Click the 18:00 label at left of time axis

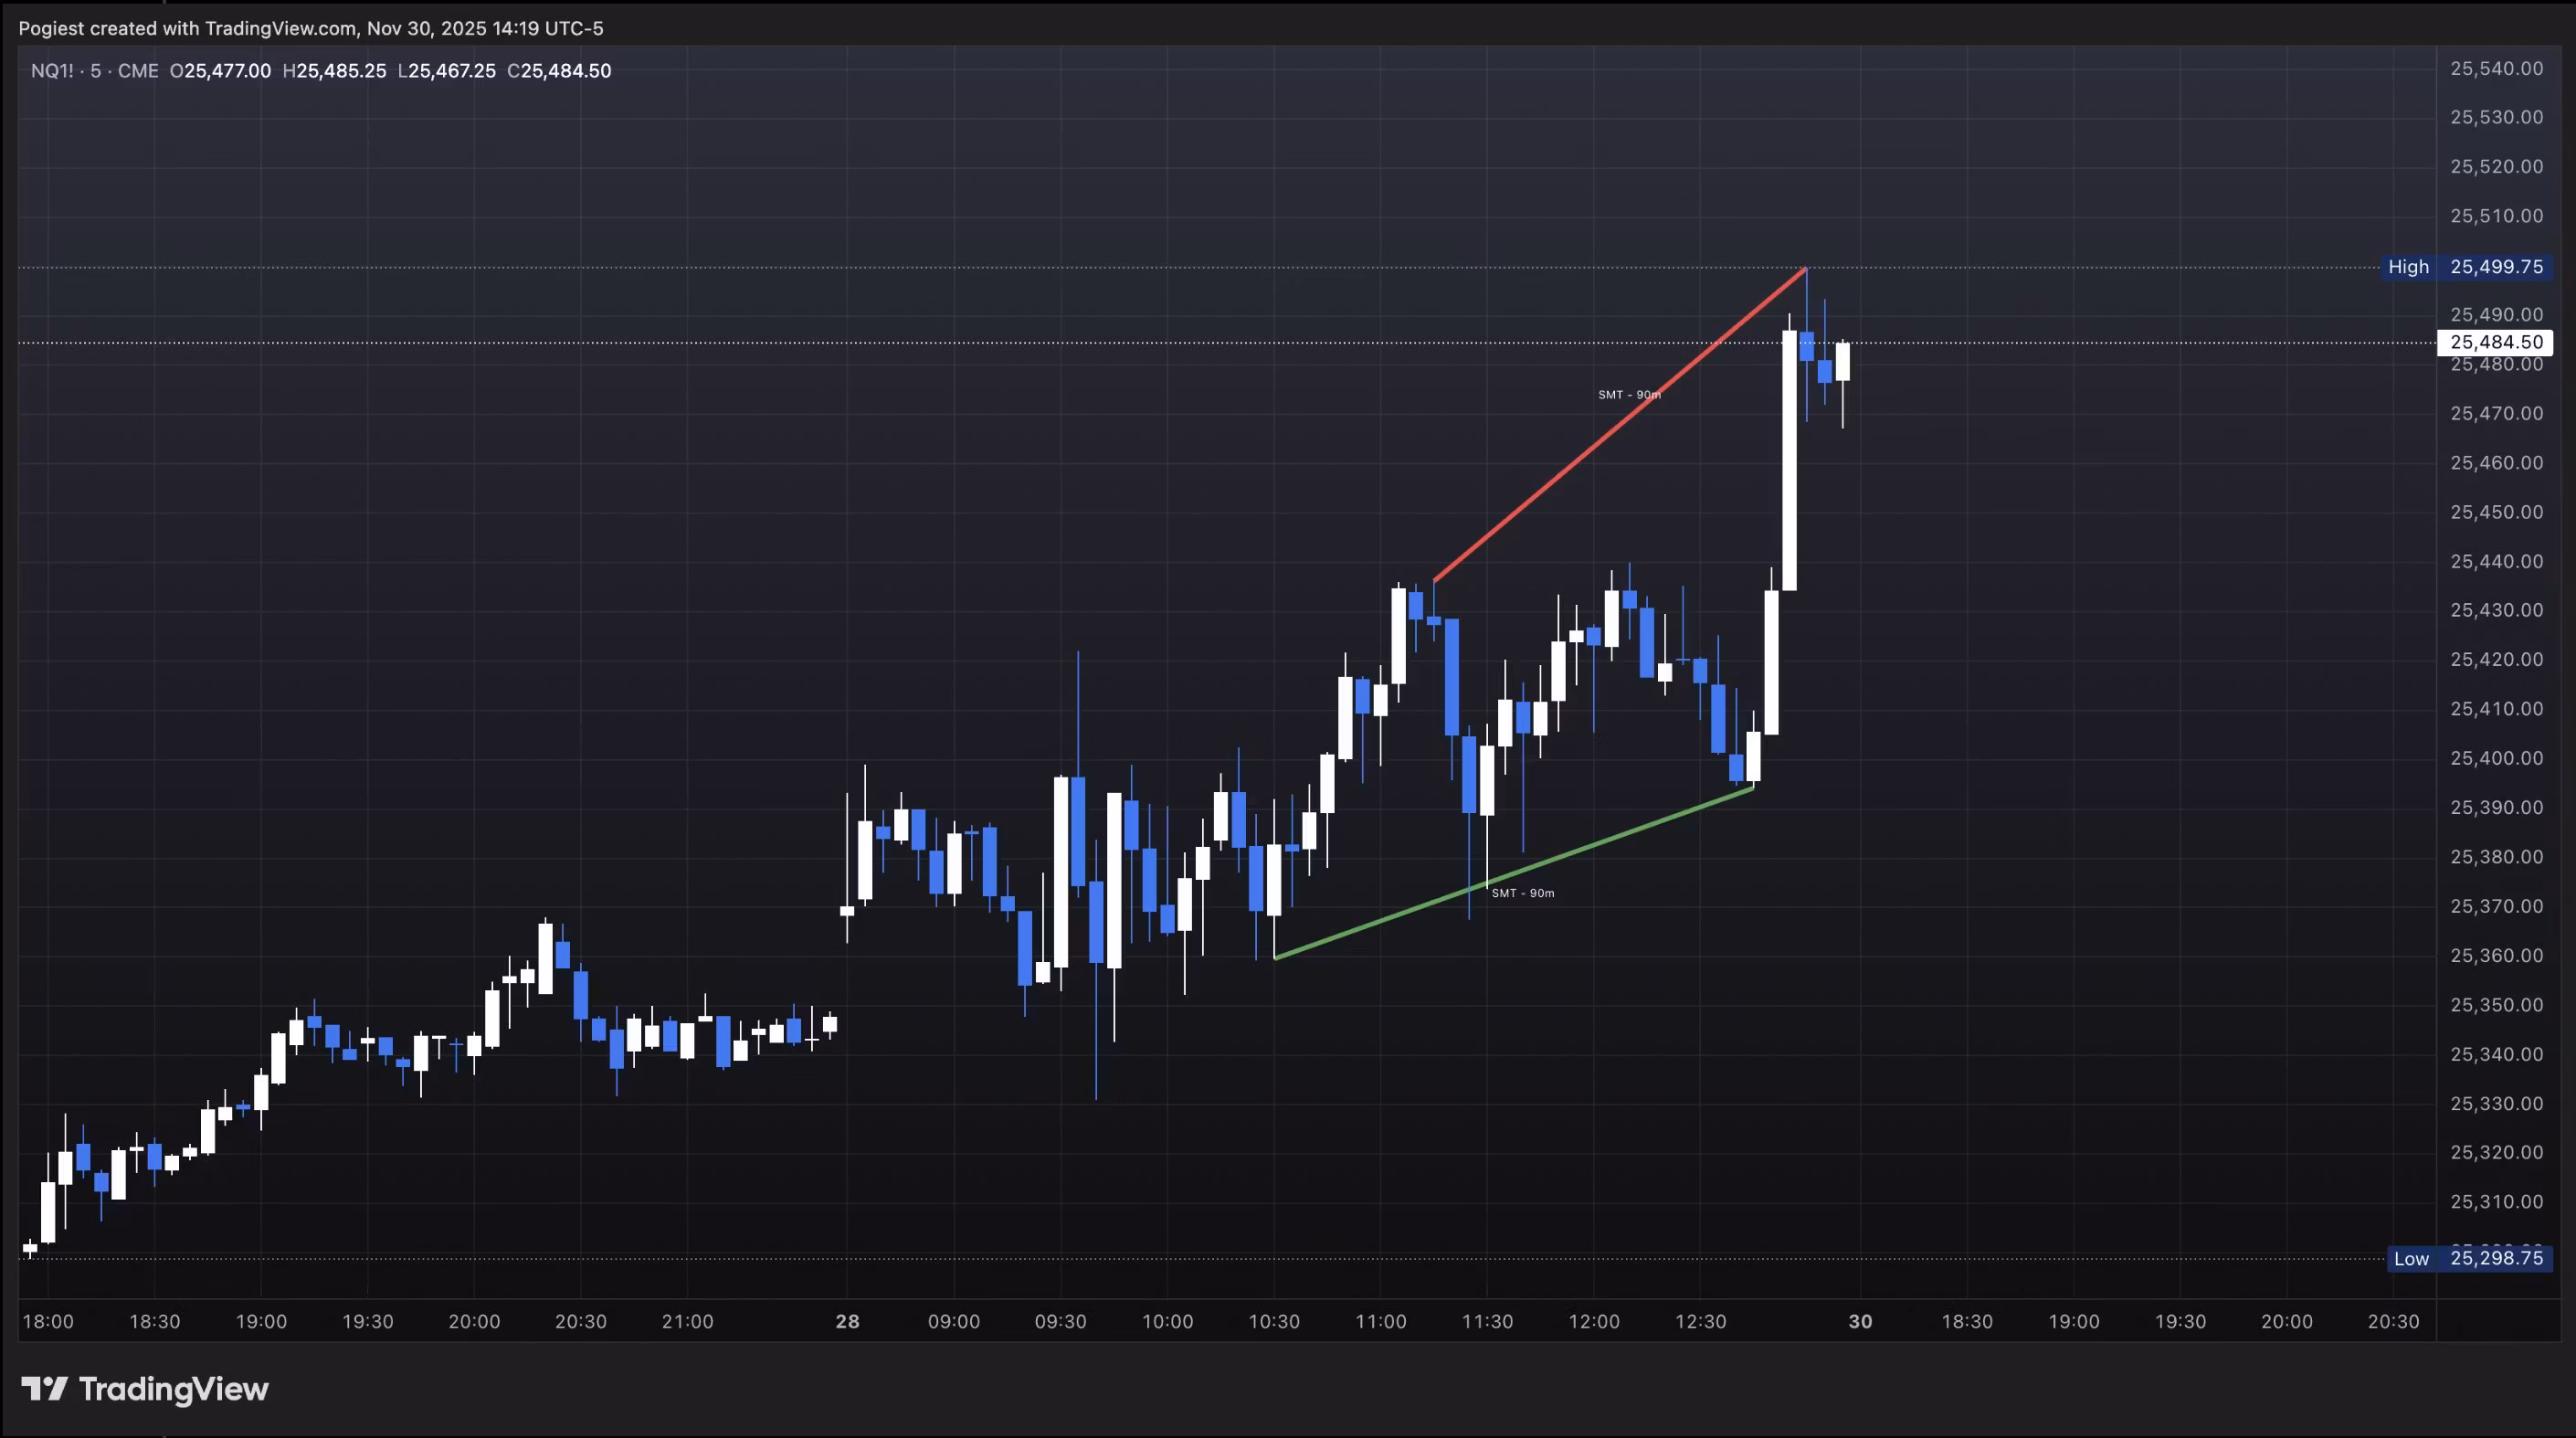48,1321
